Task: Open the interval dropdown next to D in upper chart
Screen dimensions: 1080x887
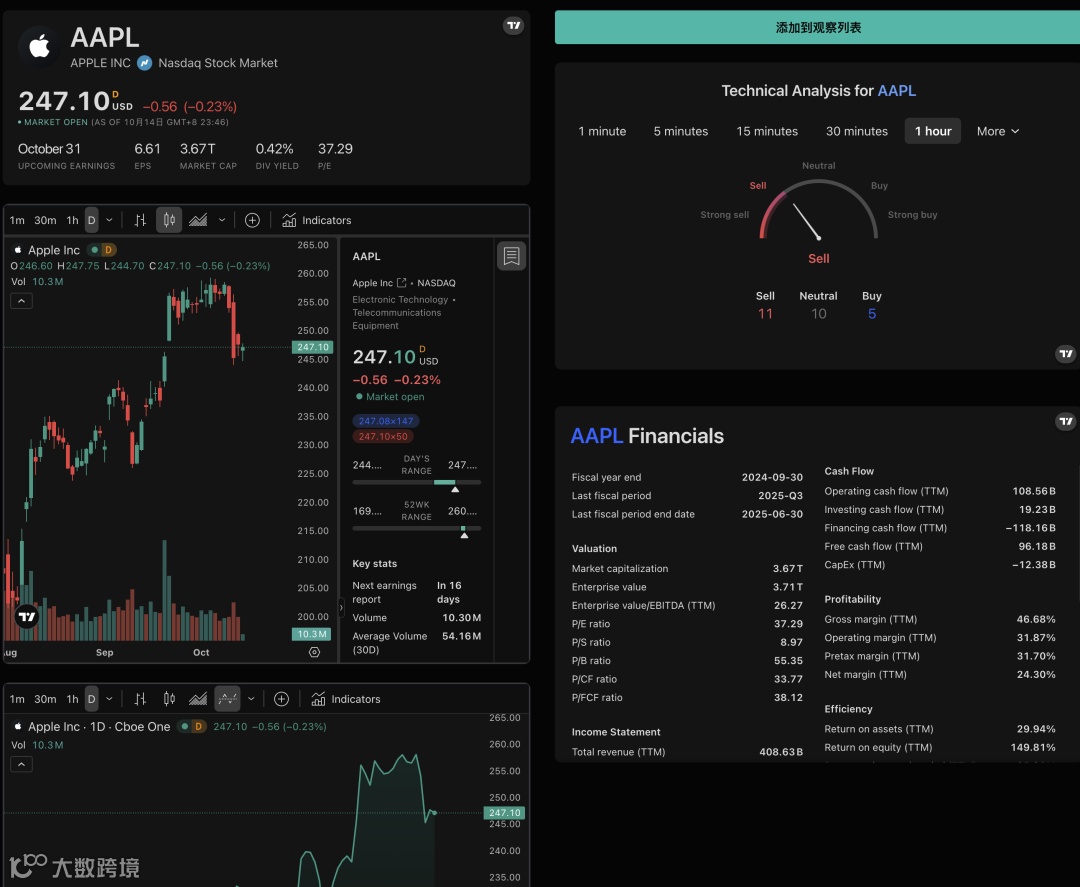Action: coord(109,220)
